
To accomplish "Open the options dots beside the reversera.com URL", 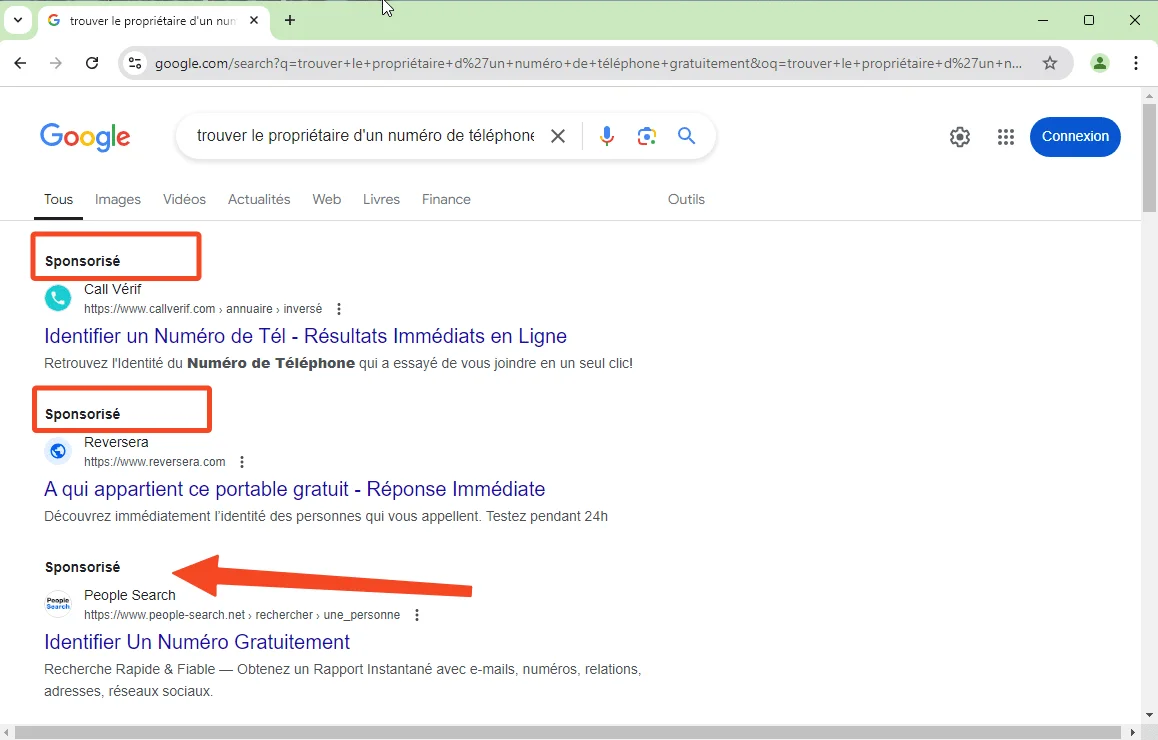I will (x=241, y=462).
